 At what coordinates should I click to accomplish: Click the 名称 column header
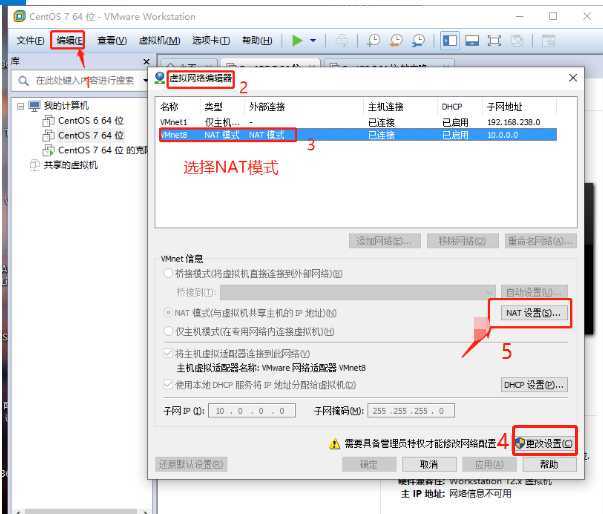pyautogui.click(x=178, y=106)
